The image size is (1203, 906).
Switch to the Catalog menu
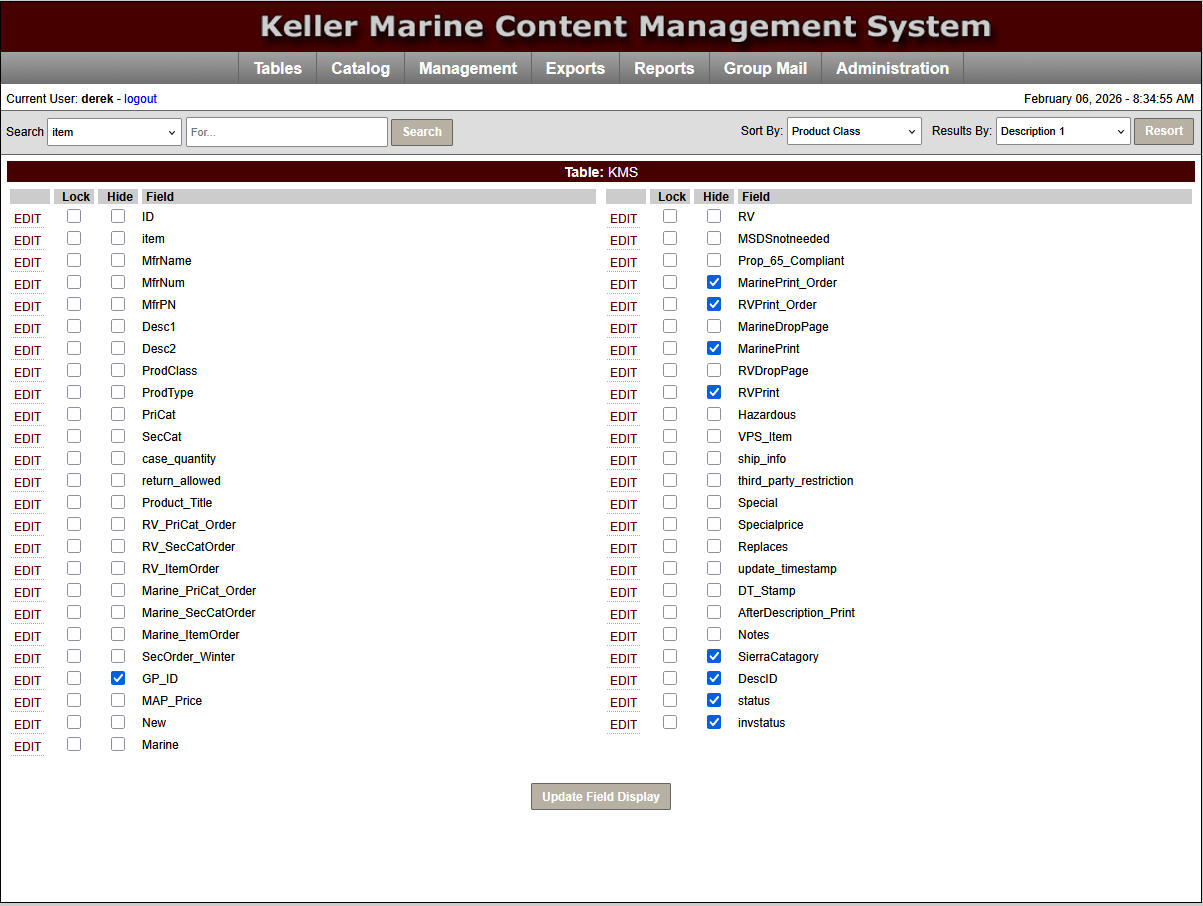point(359,68)
